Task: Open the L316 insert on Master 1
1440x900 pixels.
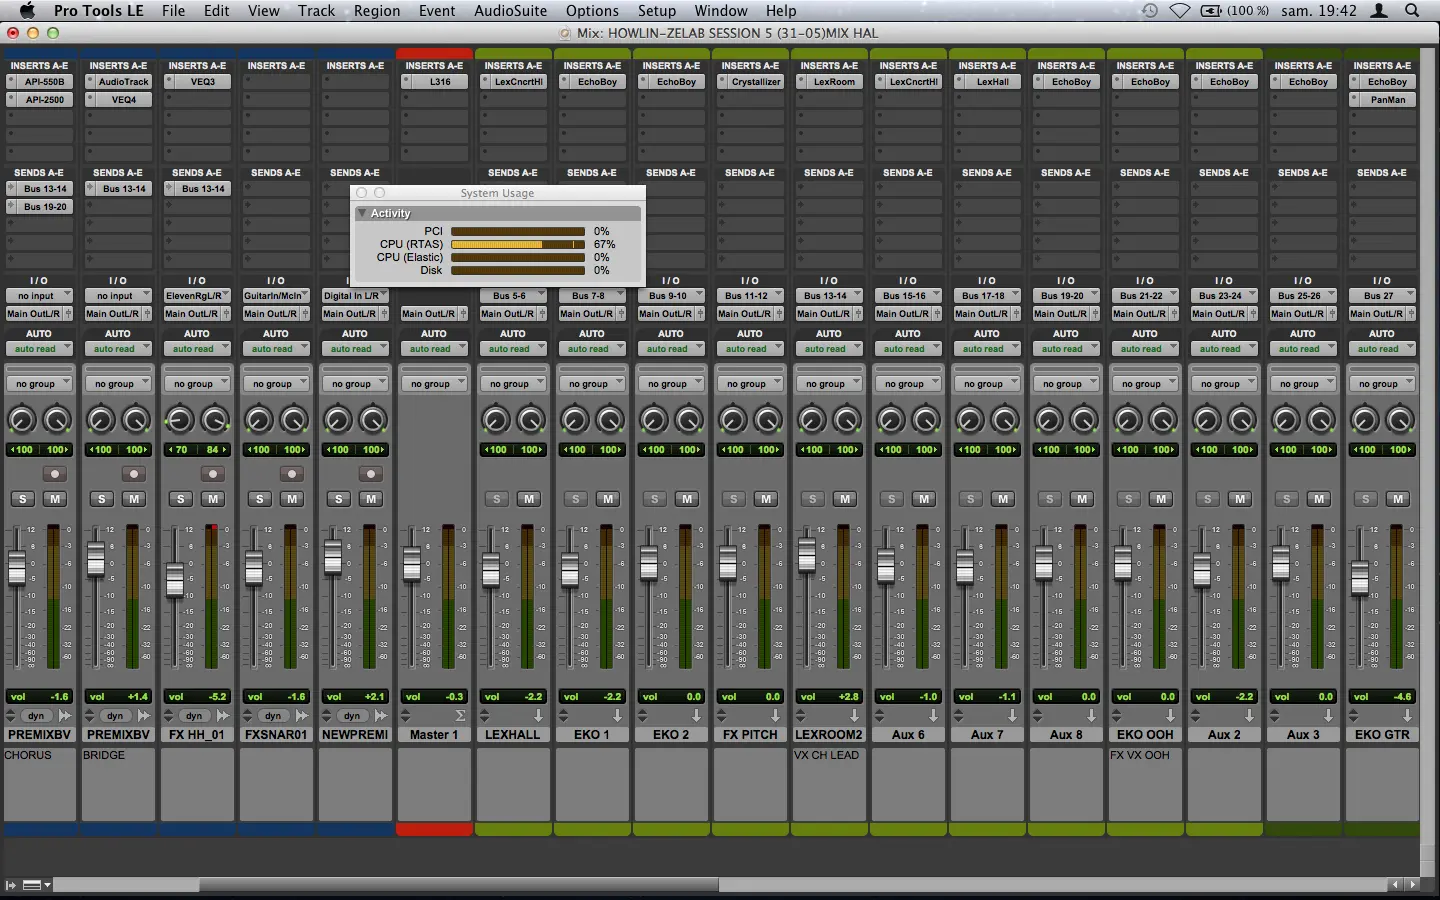Action: pos(440,82)
